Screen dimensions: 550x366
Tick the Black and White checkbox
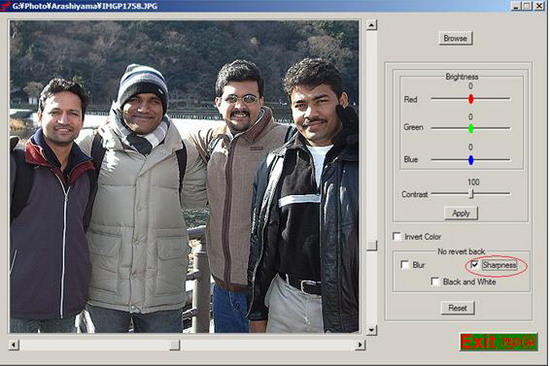435,281
